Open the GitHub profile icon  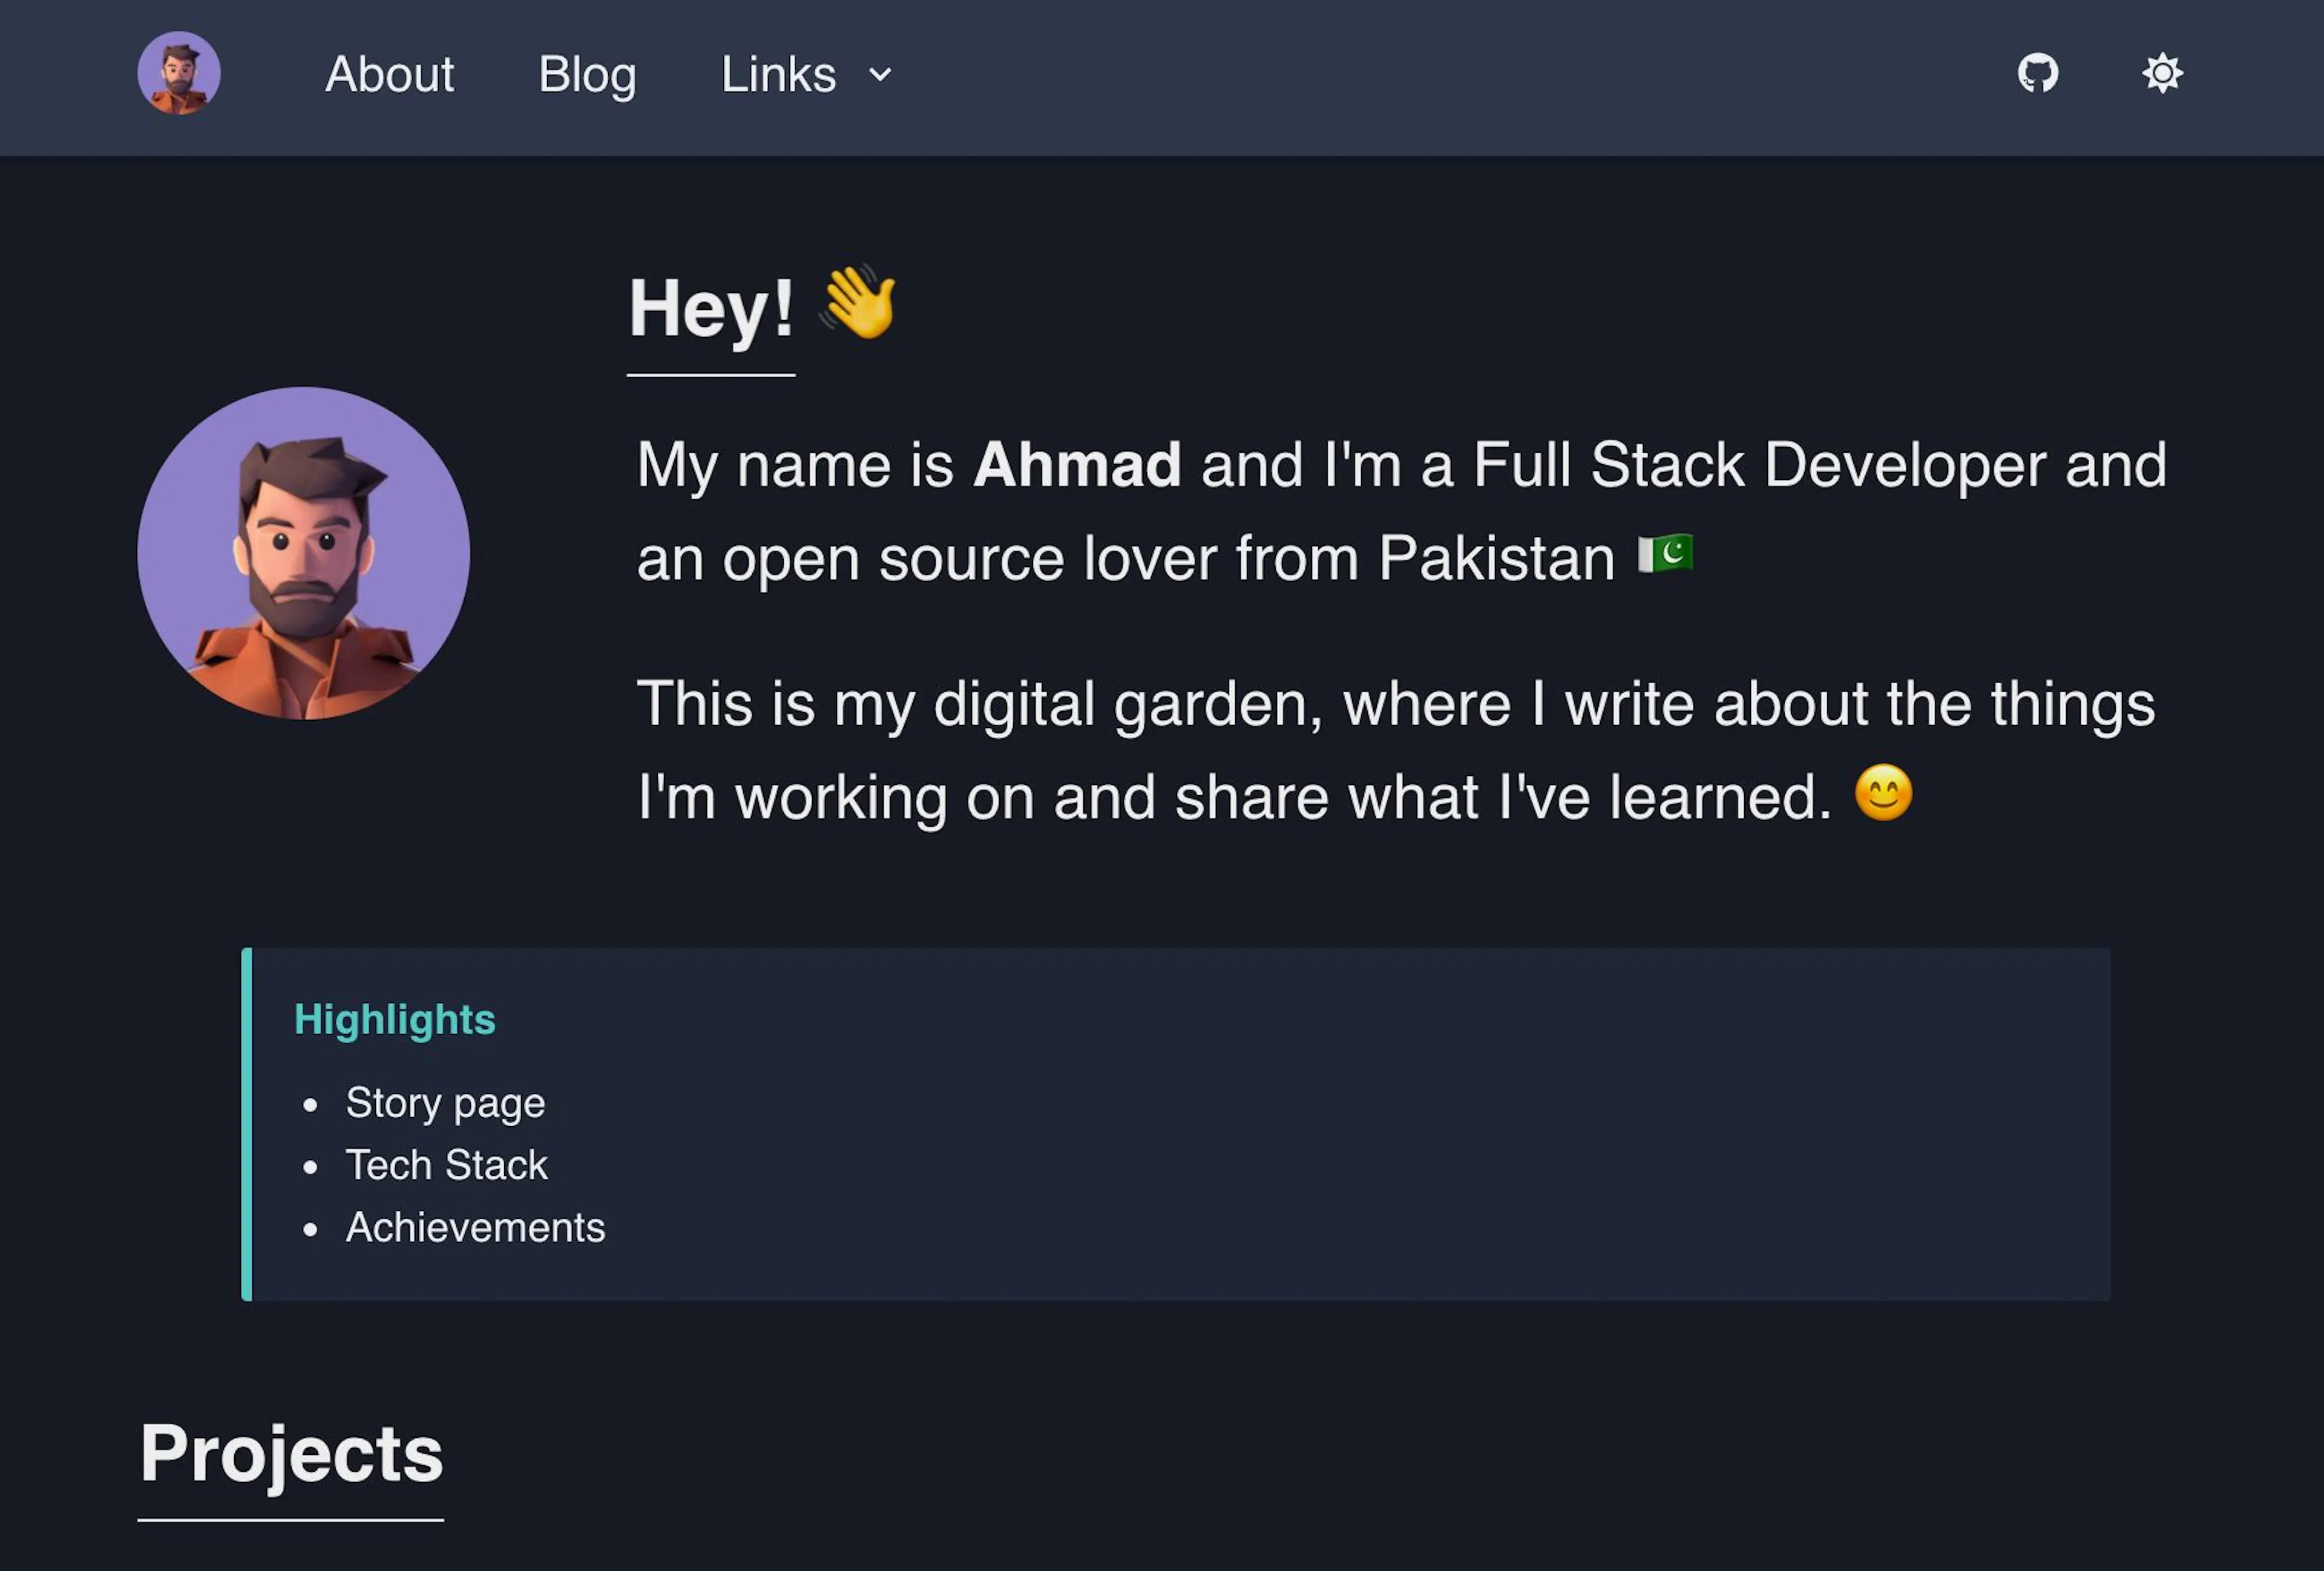coord(2037,73)
